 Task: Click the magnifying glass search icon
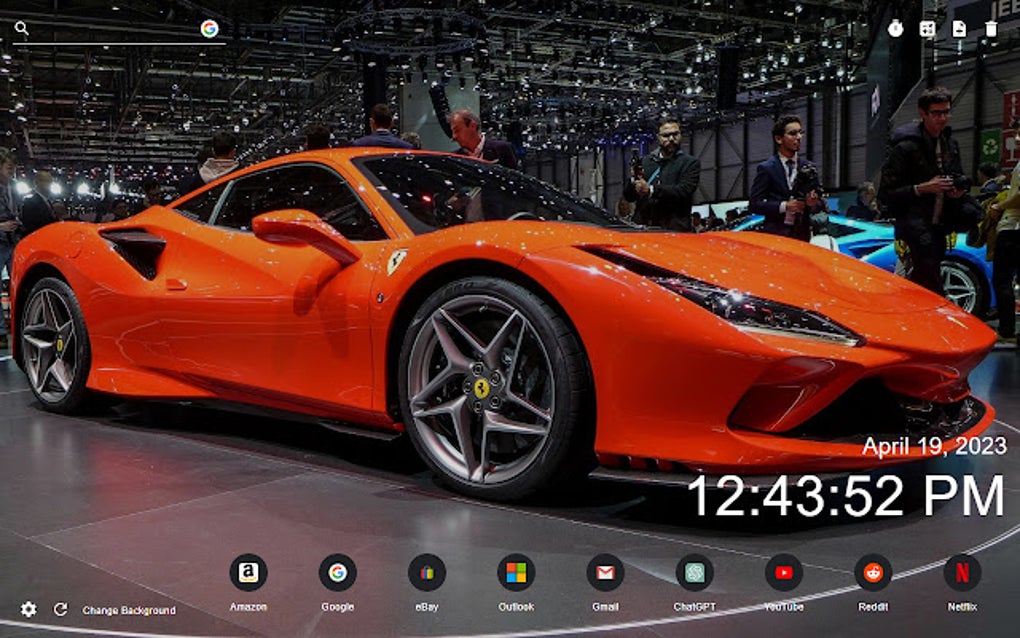click(20, 29)
